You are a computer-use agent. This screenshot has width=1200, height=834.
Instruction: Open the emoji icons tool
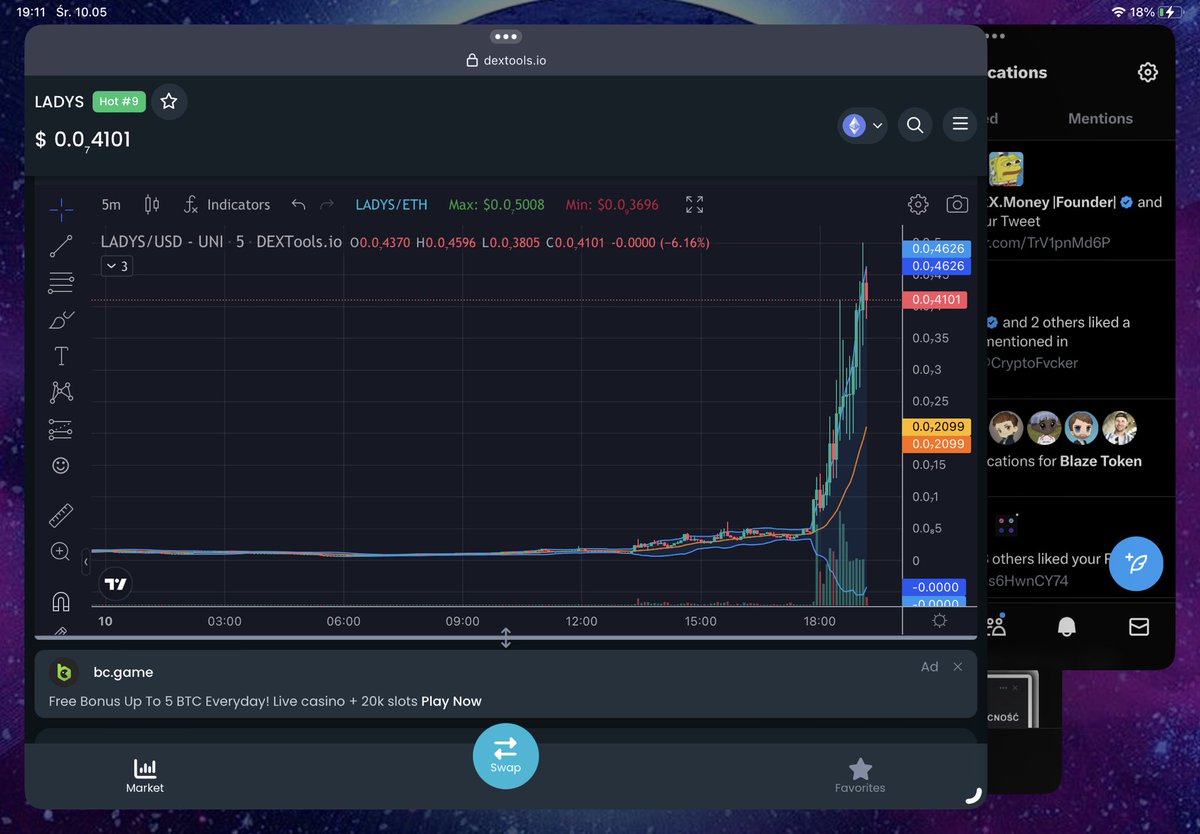[x=61, y=466]
